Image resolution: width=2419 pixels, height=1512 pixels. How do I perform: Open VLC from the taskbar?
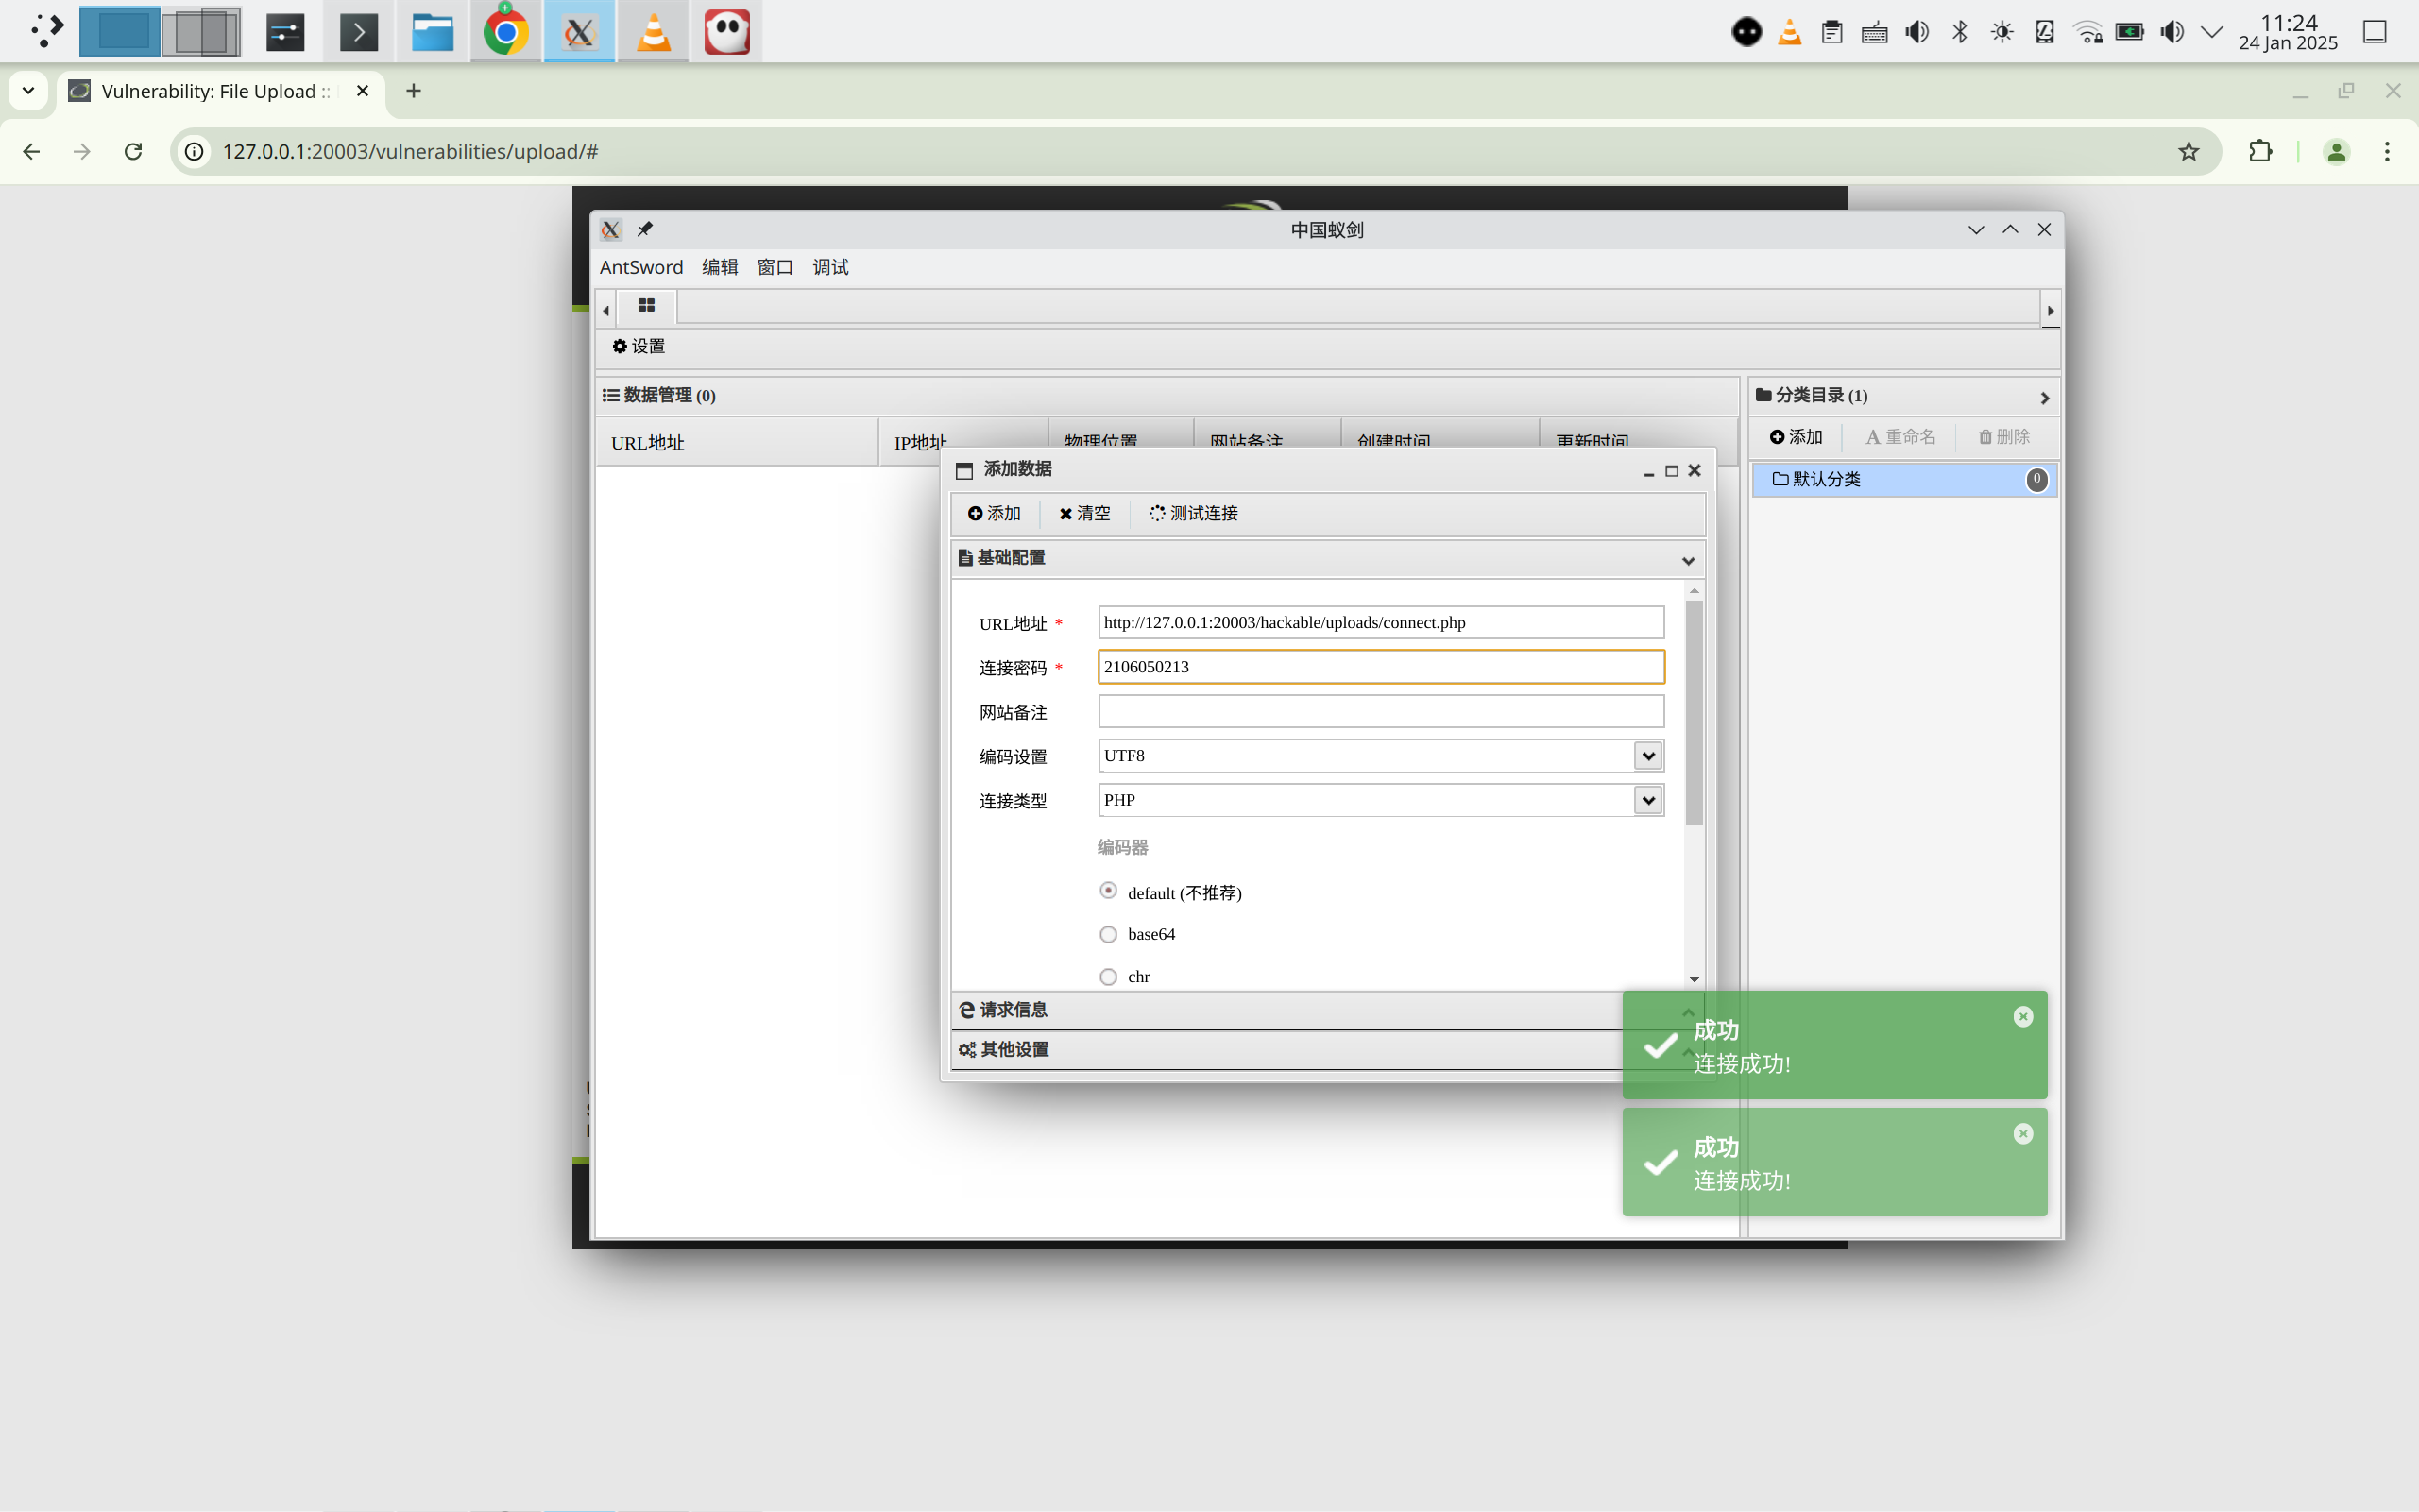[653, 32]
